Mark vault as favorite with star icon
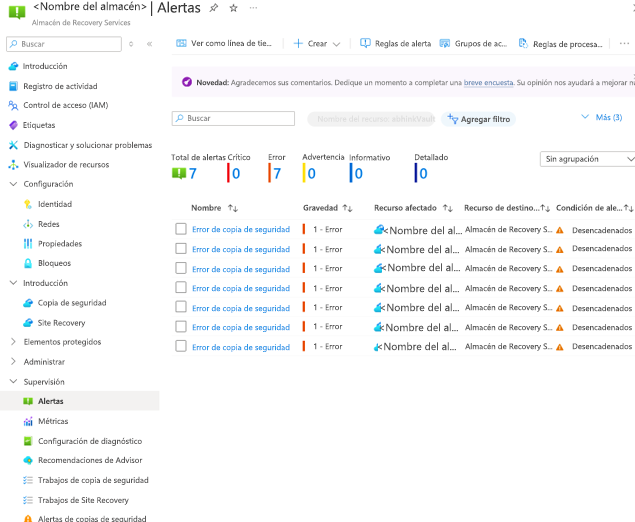 (233, 8)
